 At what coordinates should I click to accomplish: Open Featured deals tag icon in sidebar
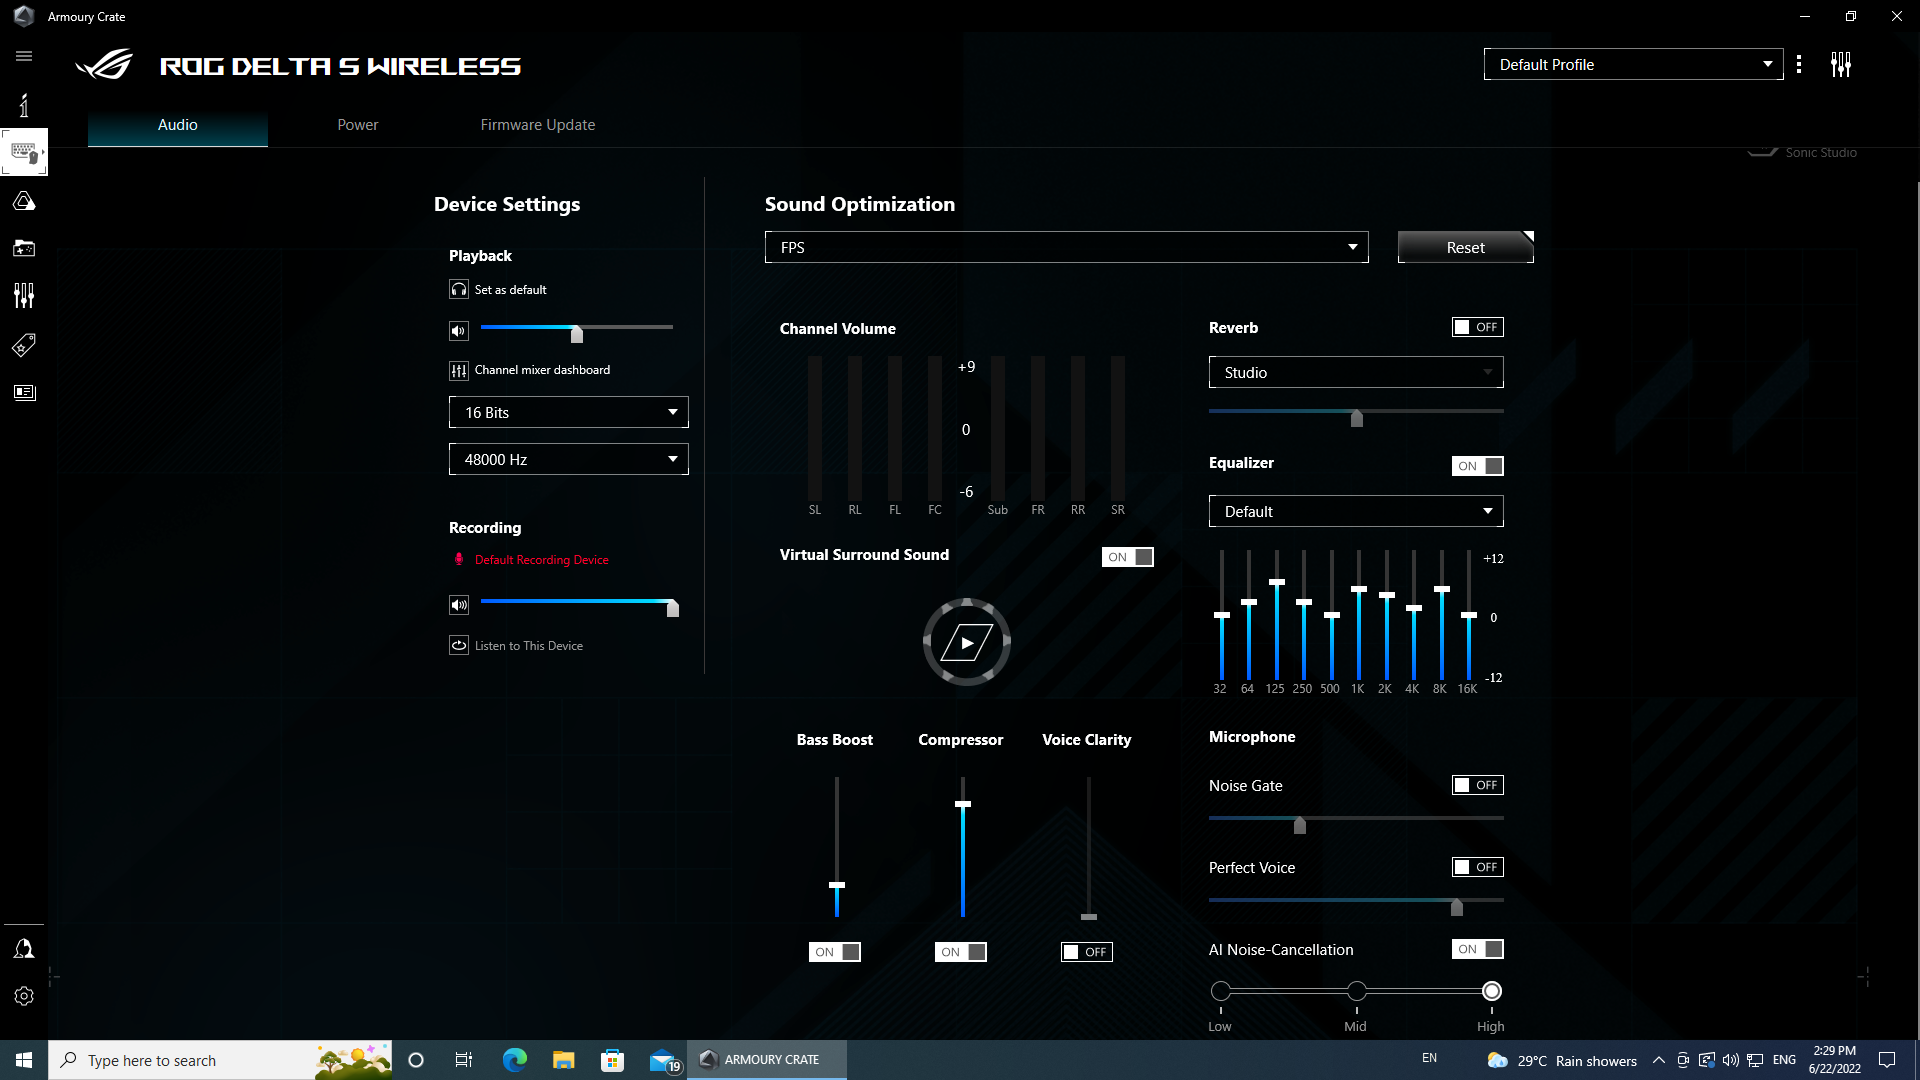click(24, 345)
